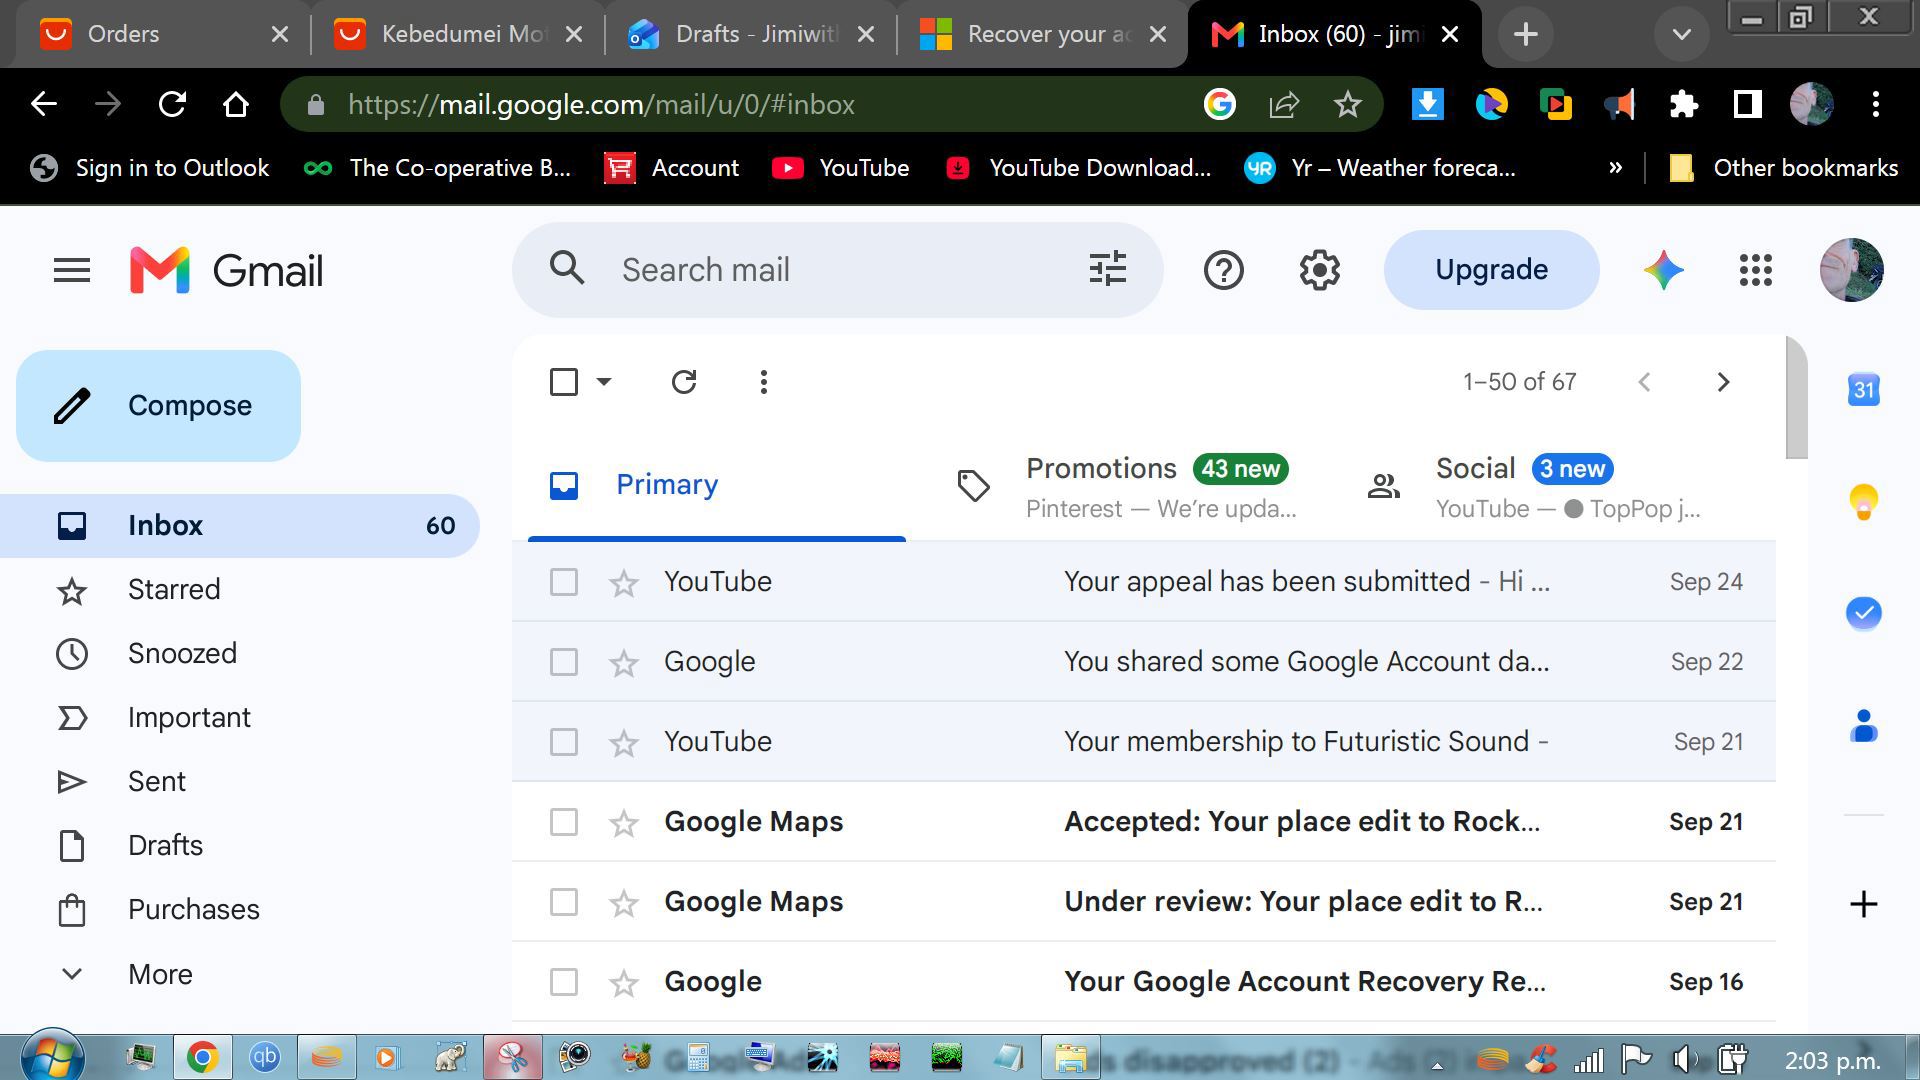Star the Google shared account data email
The image size is (1920, 1080).
(623, 662)
